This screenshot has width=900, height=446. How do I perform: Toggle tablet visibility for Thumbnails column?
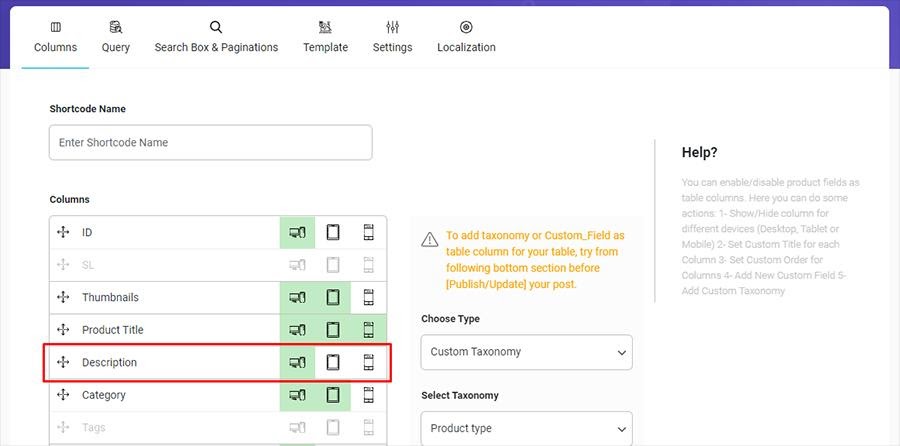[x=333, y=297]
